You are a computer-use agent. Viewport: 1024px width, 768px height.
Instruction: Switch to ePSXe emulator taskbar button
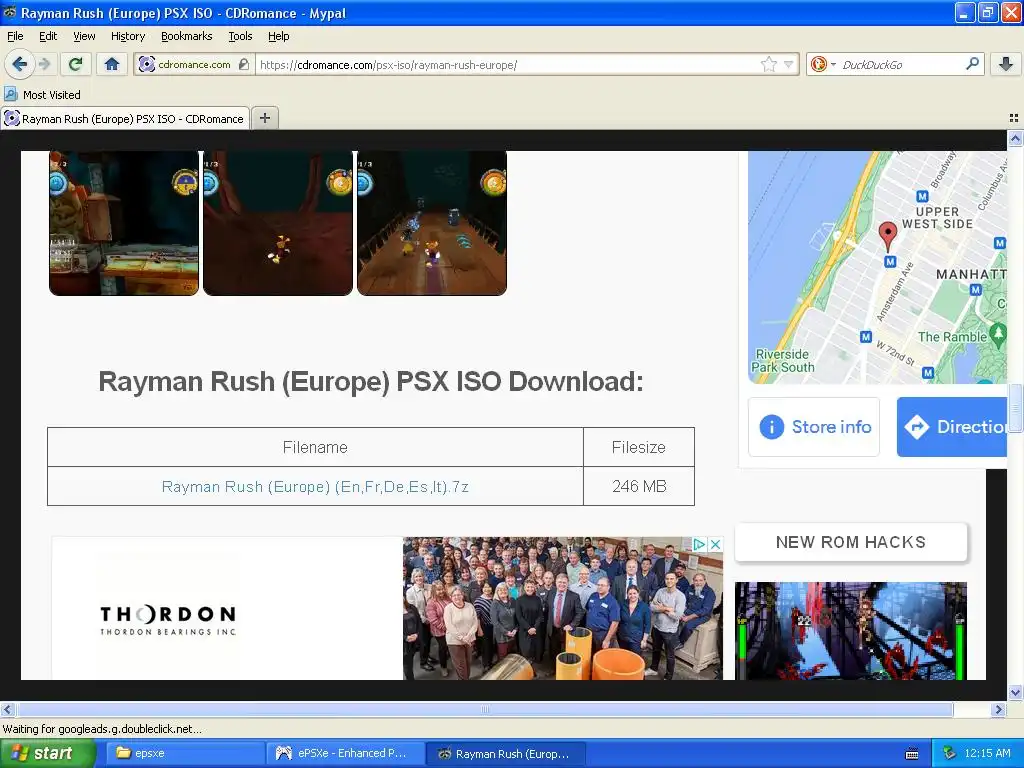346,754
